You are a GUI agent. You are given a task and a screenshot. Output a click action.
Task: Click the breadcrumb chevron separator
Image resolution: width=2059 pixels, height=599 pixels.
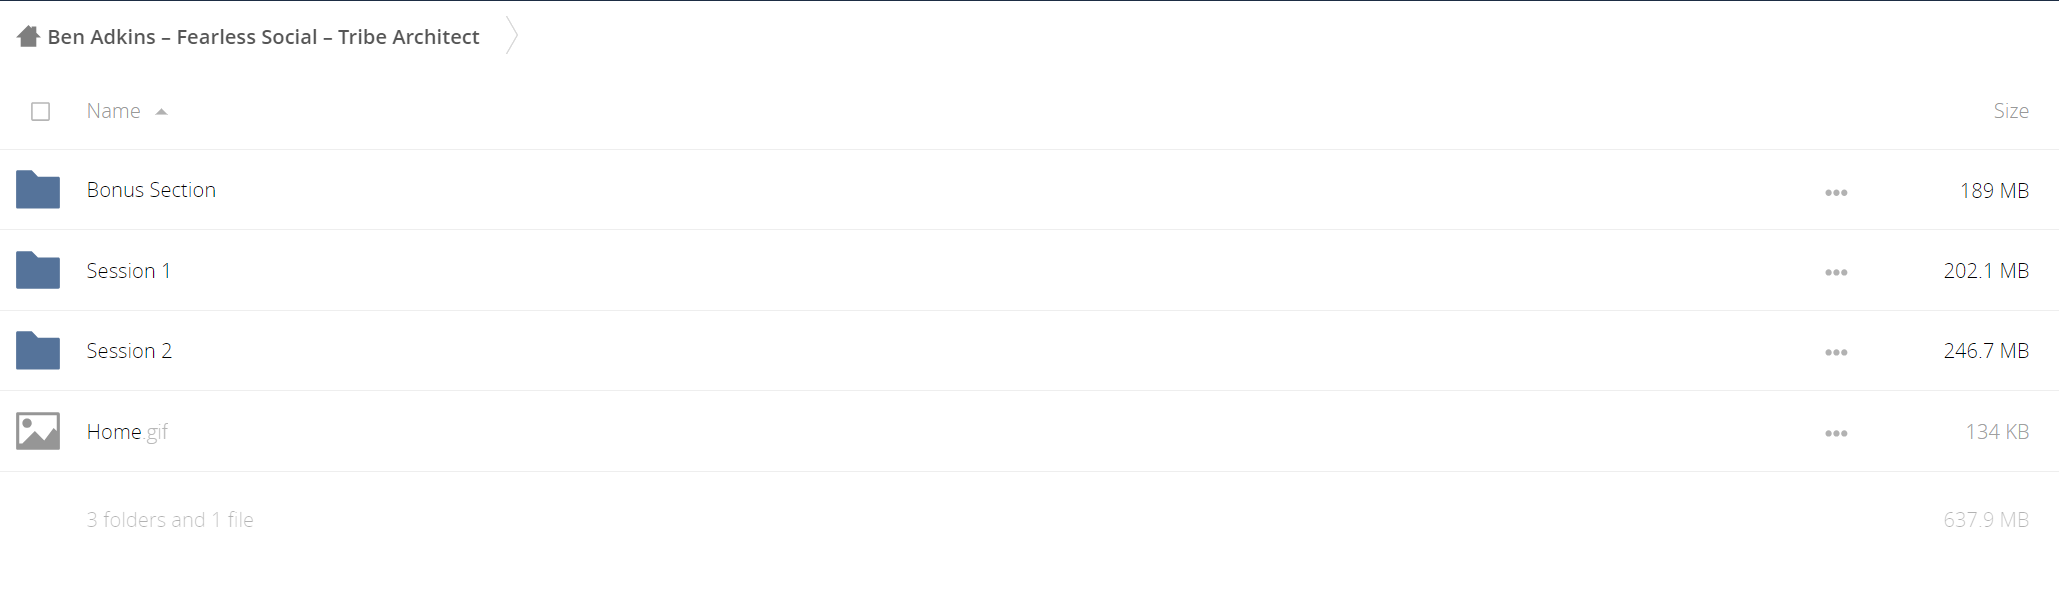click(x=512, y=36)
